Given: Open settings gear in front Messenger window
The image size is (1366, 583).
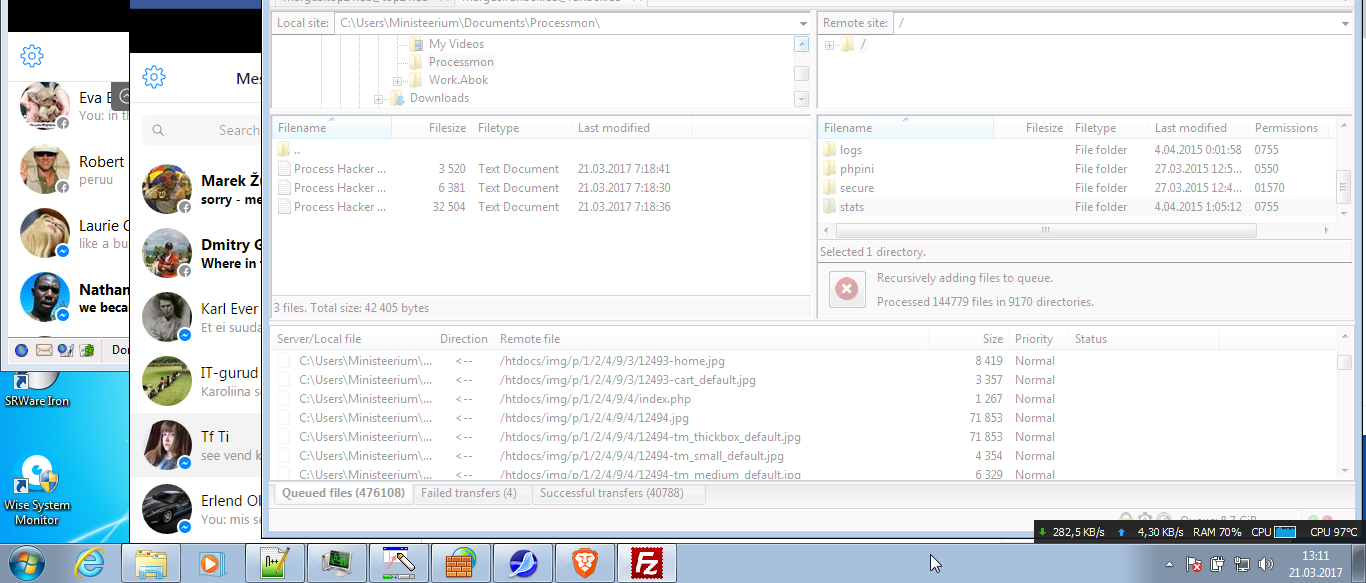Looking at the screenshot, I should 154,77.
